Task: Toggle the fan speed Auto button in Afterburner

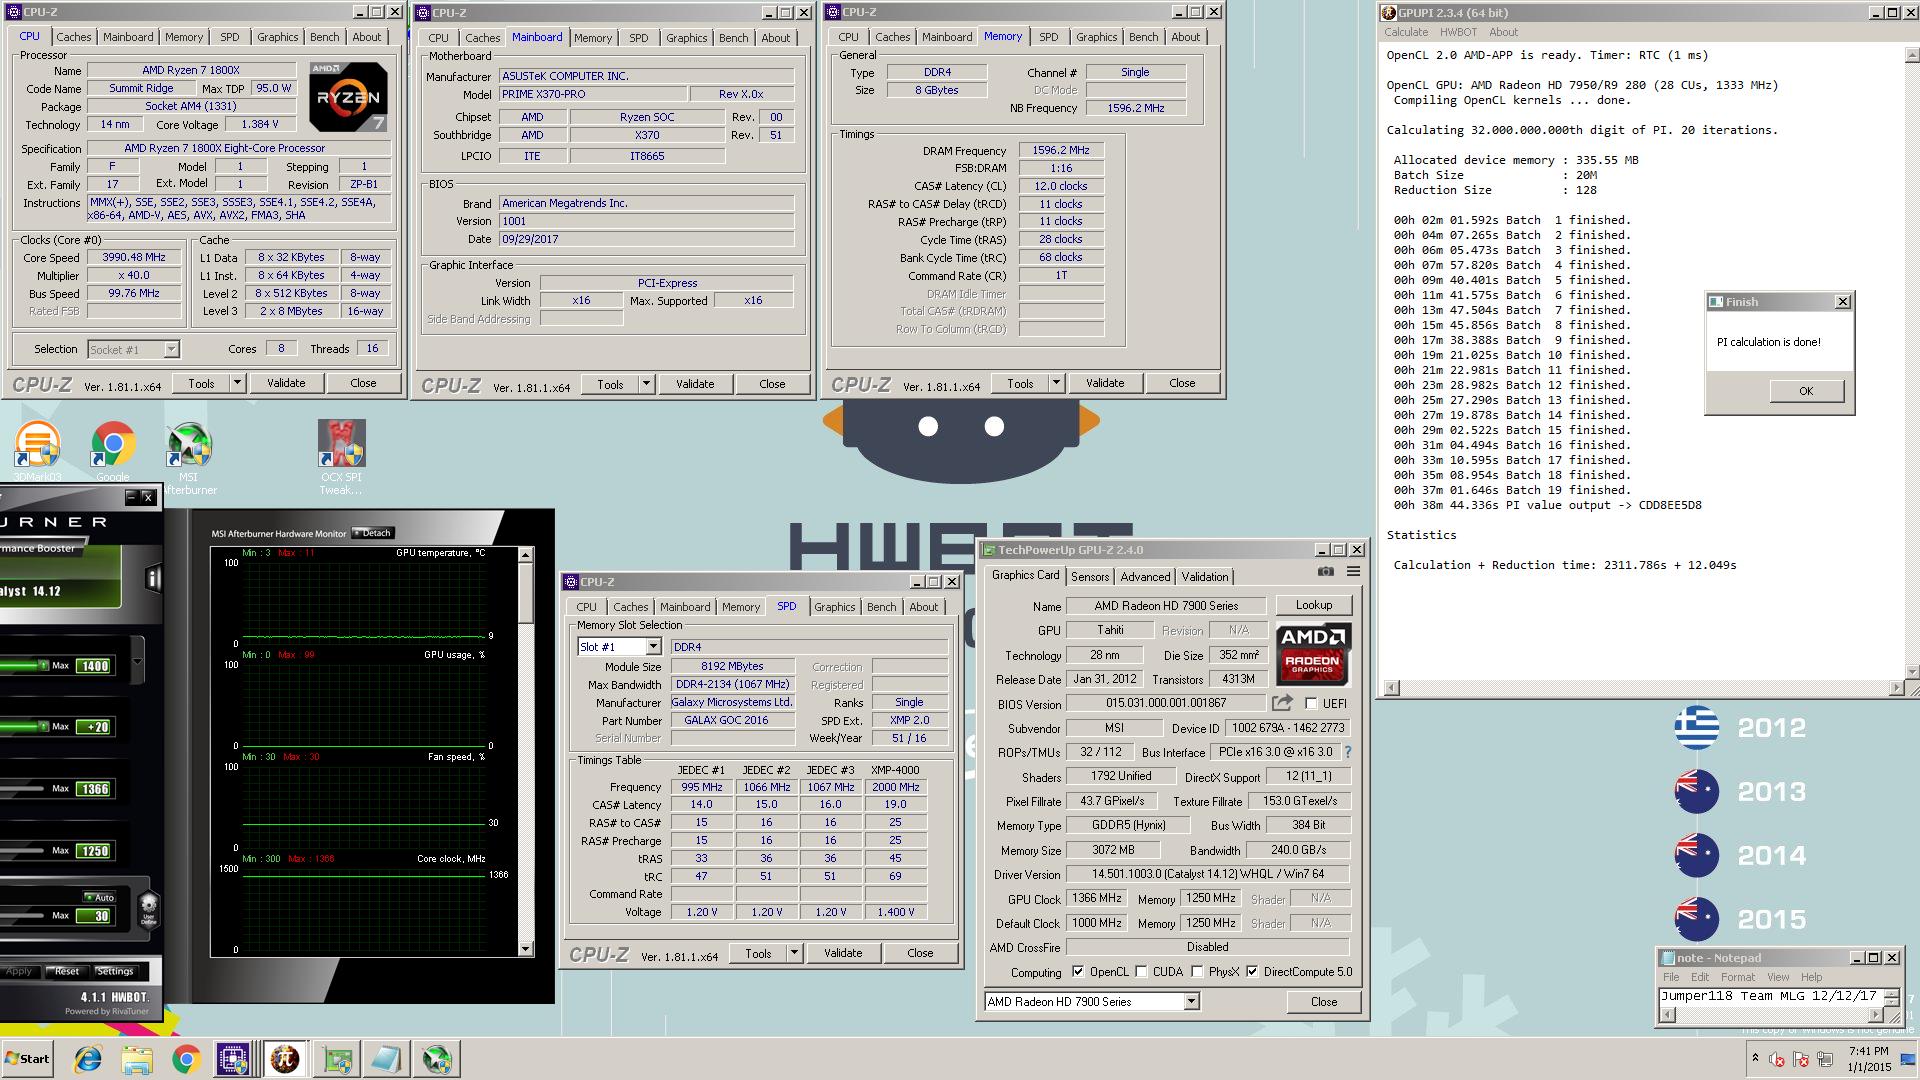Action: coord(99,897)
